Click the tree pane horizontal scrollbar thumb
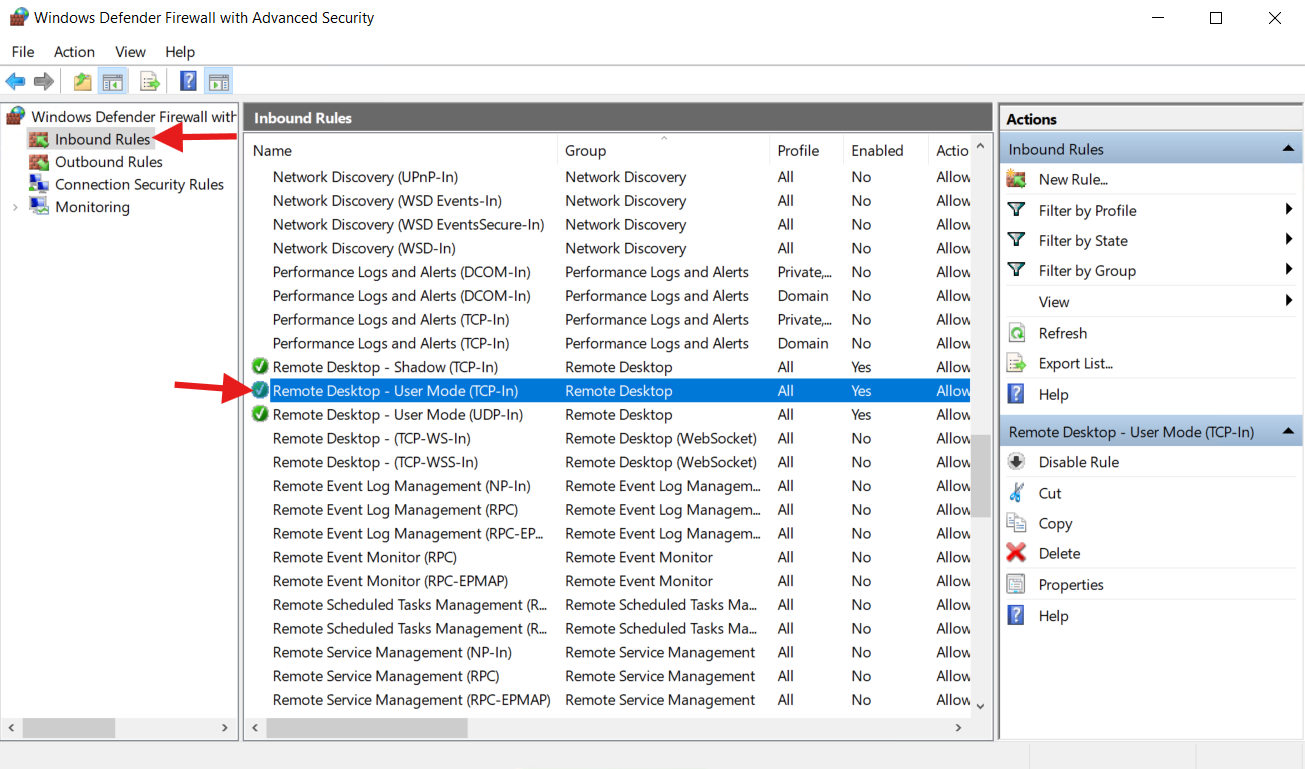This screenshot has height=769, width=1305. coord(68,728)
